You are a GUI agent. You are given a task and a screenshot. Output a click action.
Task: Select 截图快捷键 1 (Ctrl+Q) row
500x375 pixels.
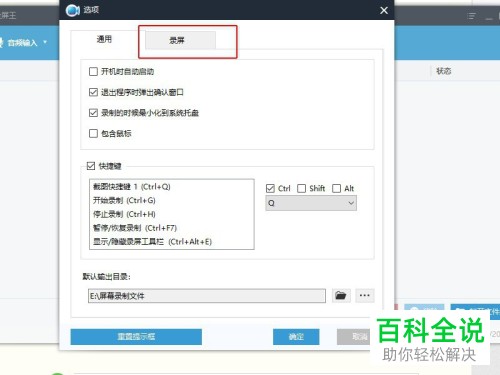[x=172, y=187]
